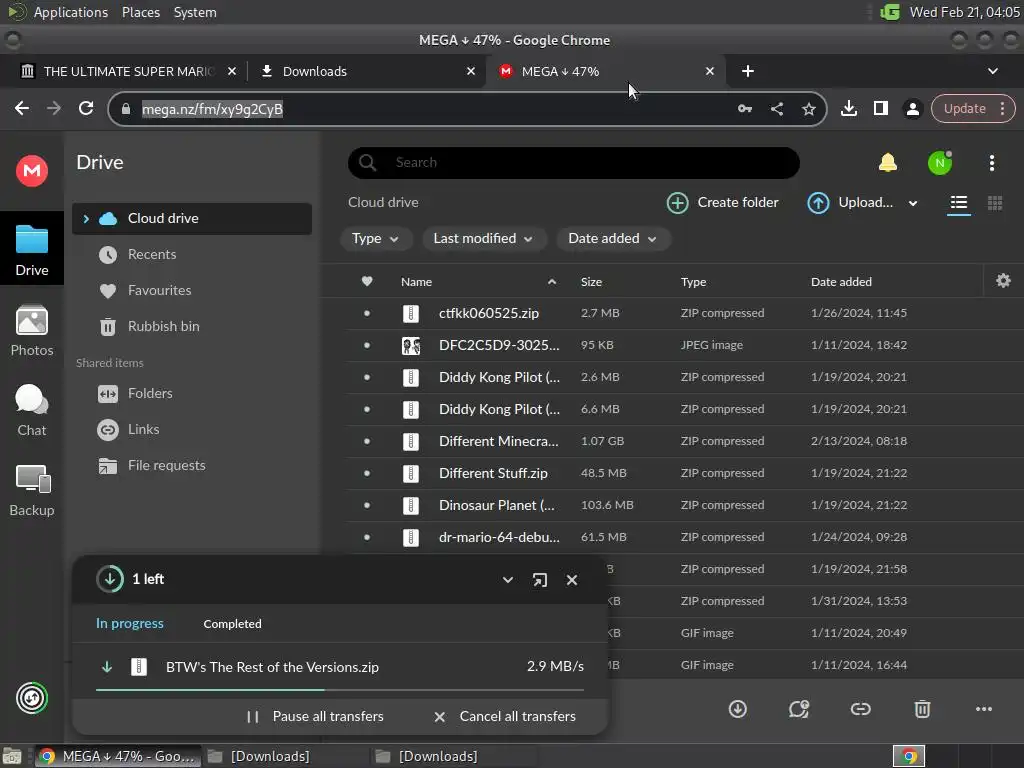The image size is (1024, 768).
Task: Open notifications bell
Action: click(x=888, y=163)
